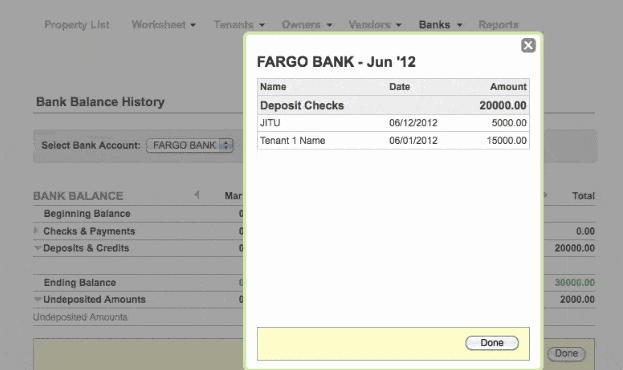Select the Tenant 1 Name deposit row

point(393,140)
